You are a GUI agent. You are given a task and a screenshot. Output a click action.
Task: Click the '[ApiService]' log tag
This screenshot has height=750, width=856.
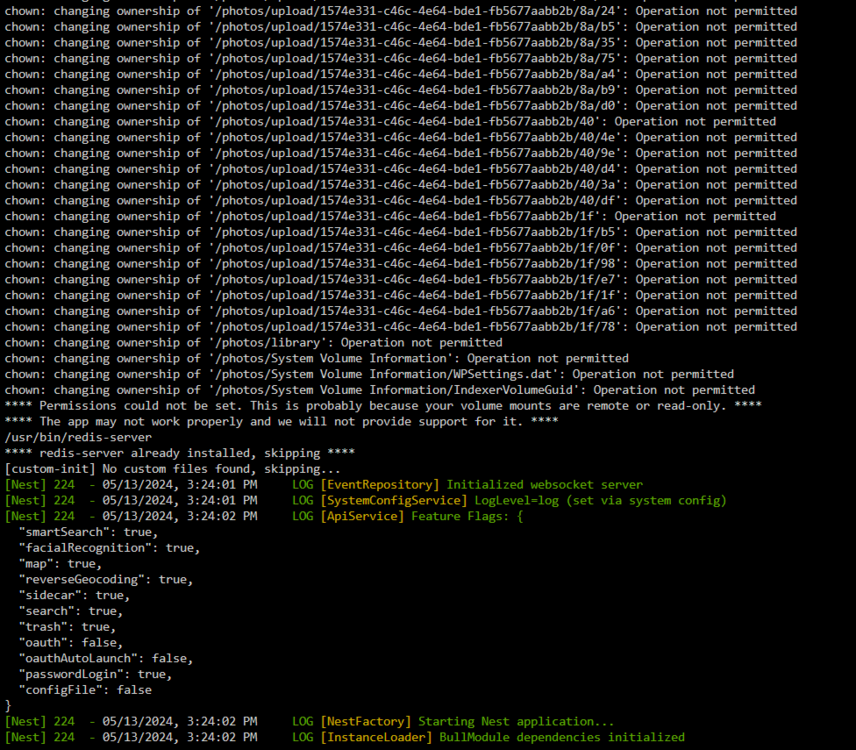point(362,517)
